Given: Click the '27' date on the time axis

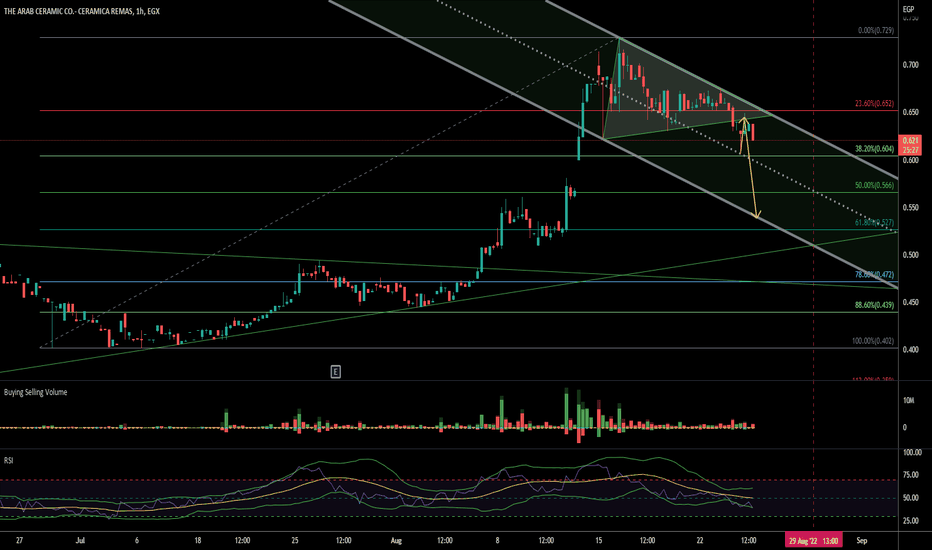Looking at the screenshot, I should pyautogui.click(x=20, y=540).
